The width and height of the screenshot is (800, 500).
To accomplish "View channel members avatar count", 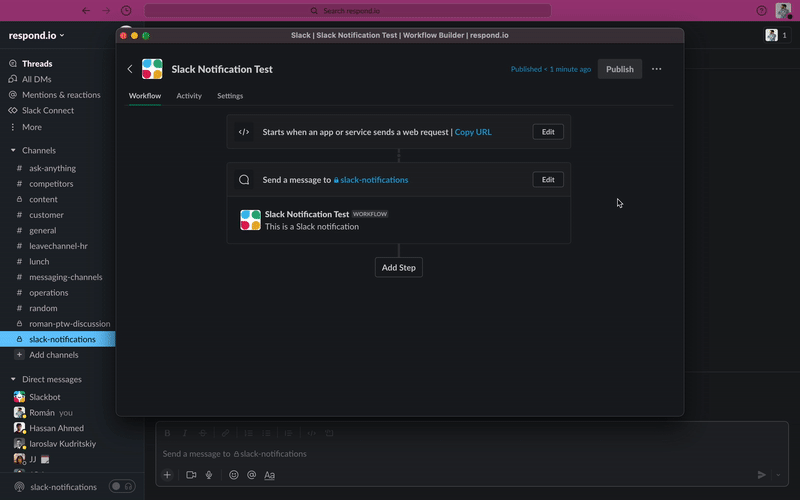I will tap(777, 35).
